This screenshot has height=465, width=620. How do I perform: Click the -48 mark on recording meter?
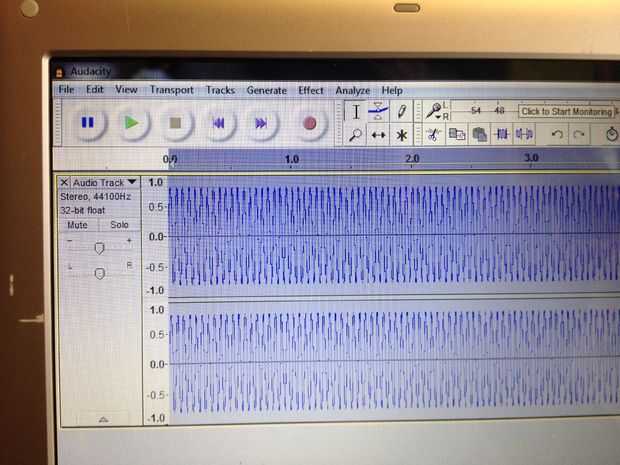(499, 110)
